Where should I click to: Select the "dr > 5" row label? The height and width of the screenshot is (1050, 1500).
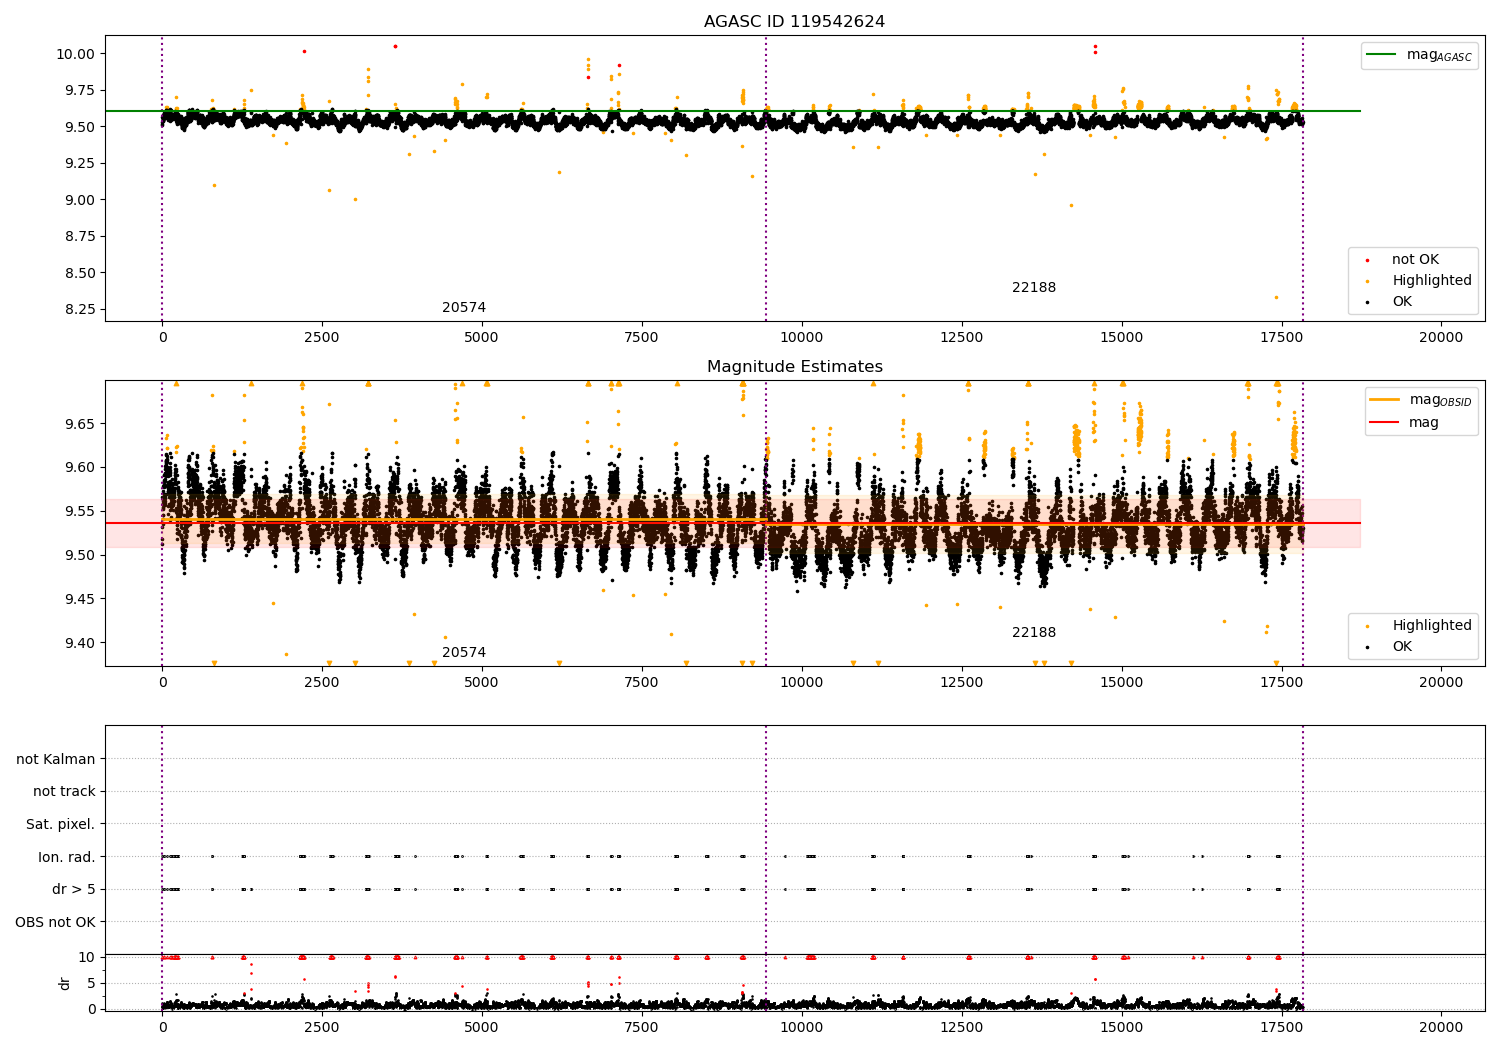tap(73, 889)
